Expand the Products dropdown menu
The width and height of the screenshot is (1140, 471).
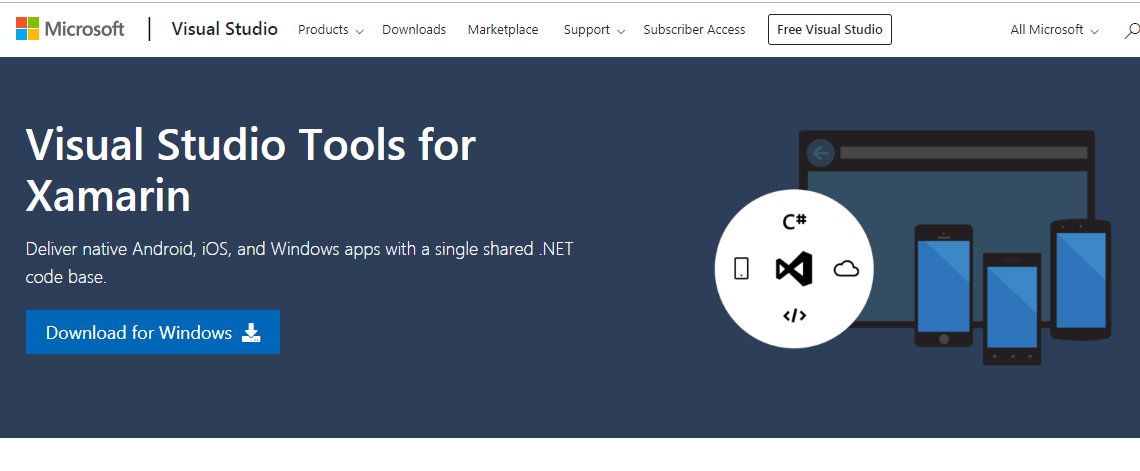330,30
